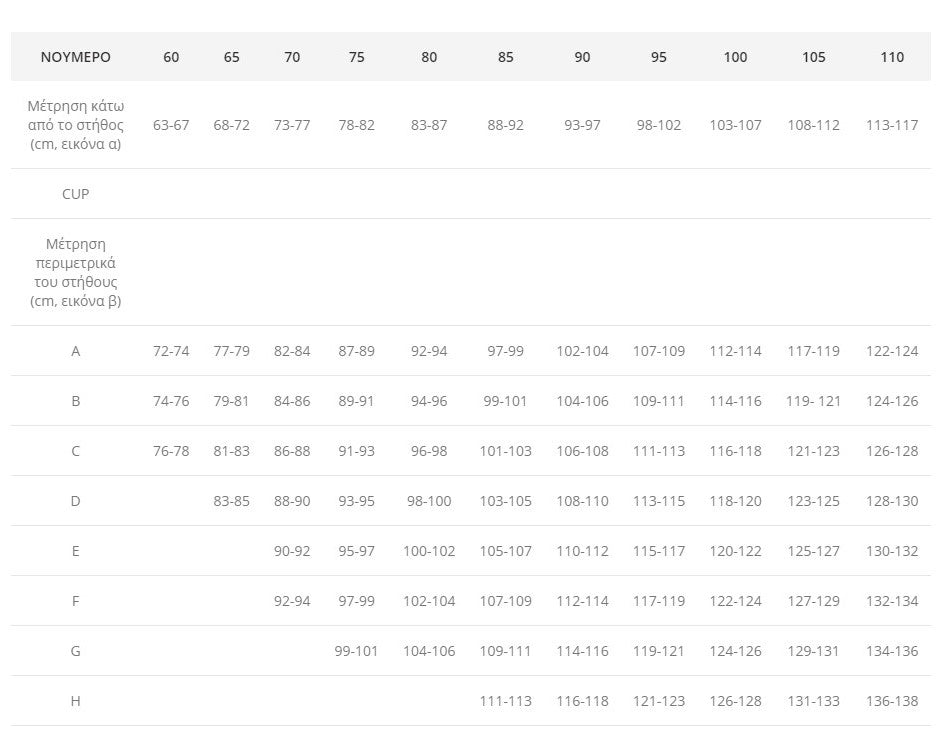Select cup D value 83-85
The image size is (945, 739).
(x=231, y=501)
